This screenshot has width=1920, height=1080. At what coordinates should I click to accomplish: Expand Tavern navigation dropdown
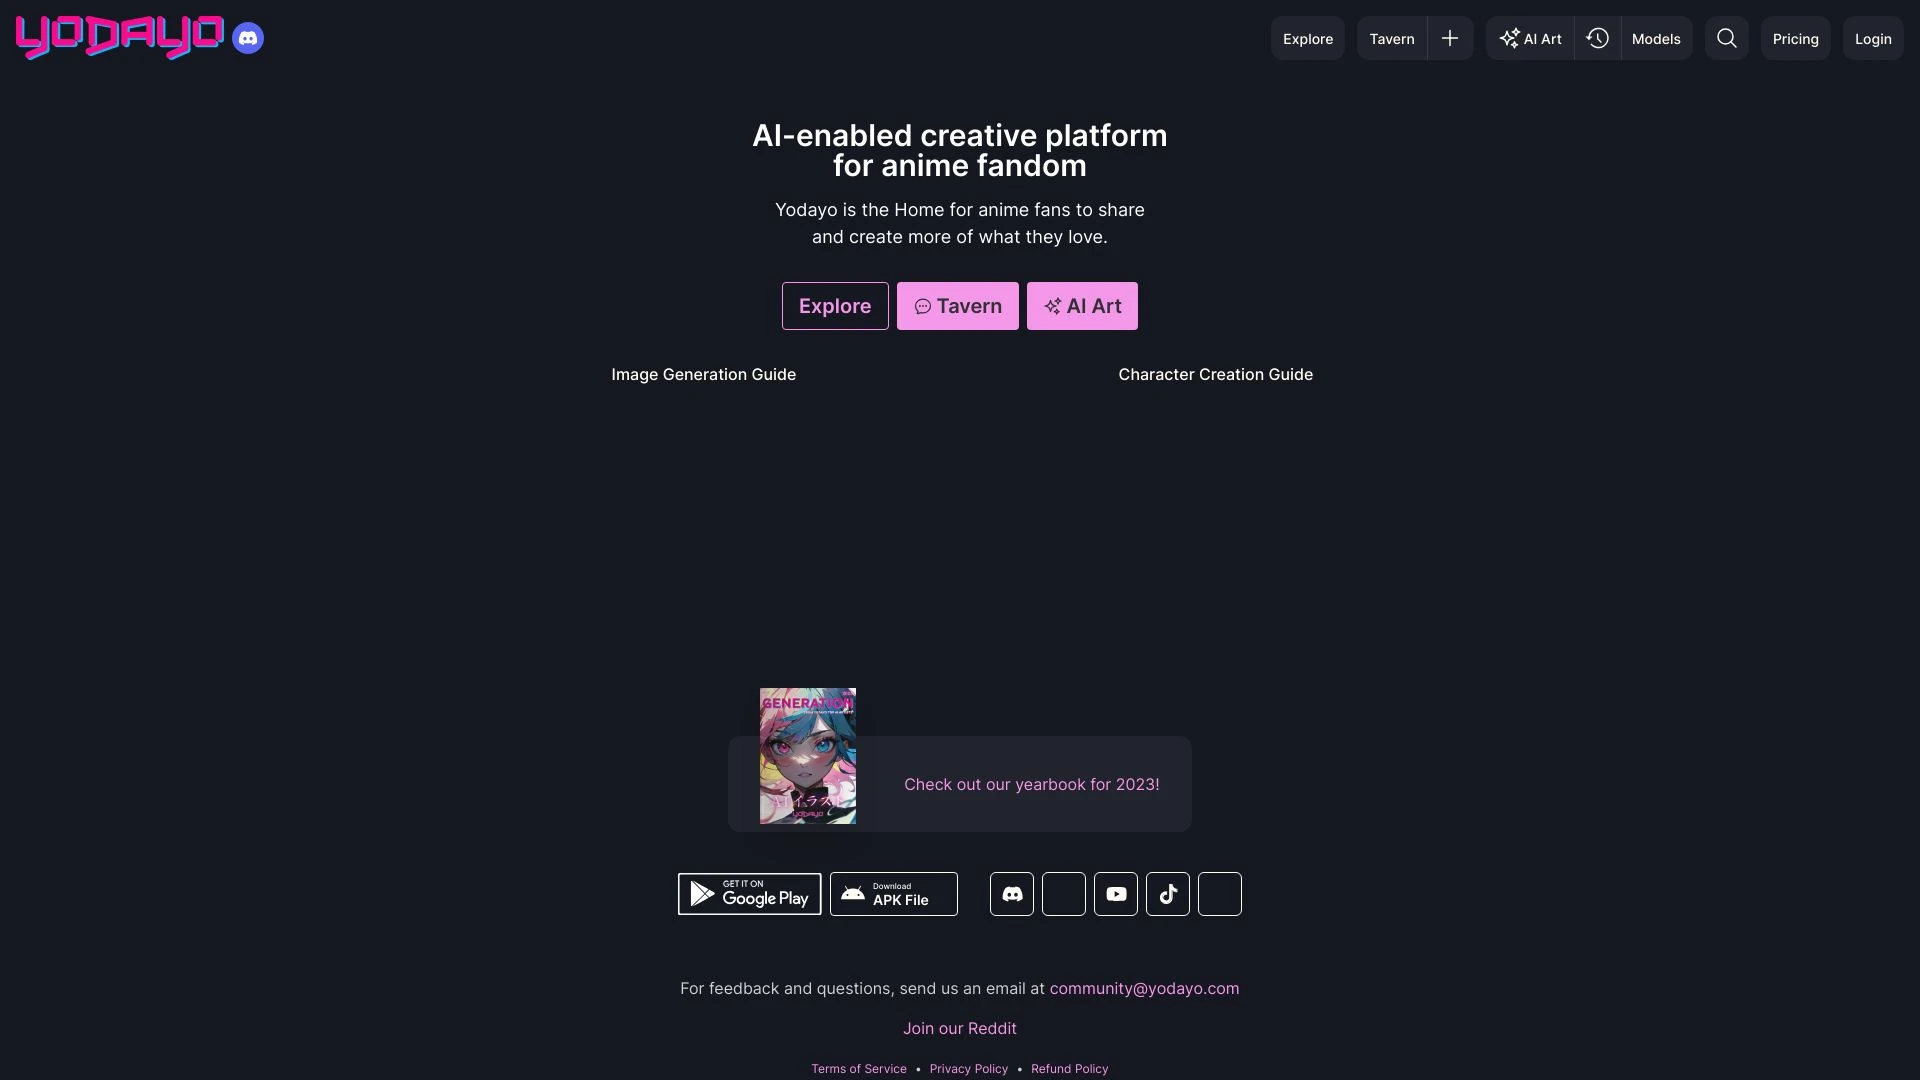coord(1451,37)
